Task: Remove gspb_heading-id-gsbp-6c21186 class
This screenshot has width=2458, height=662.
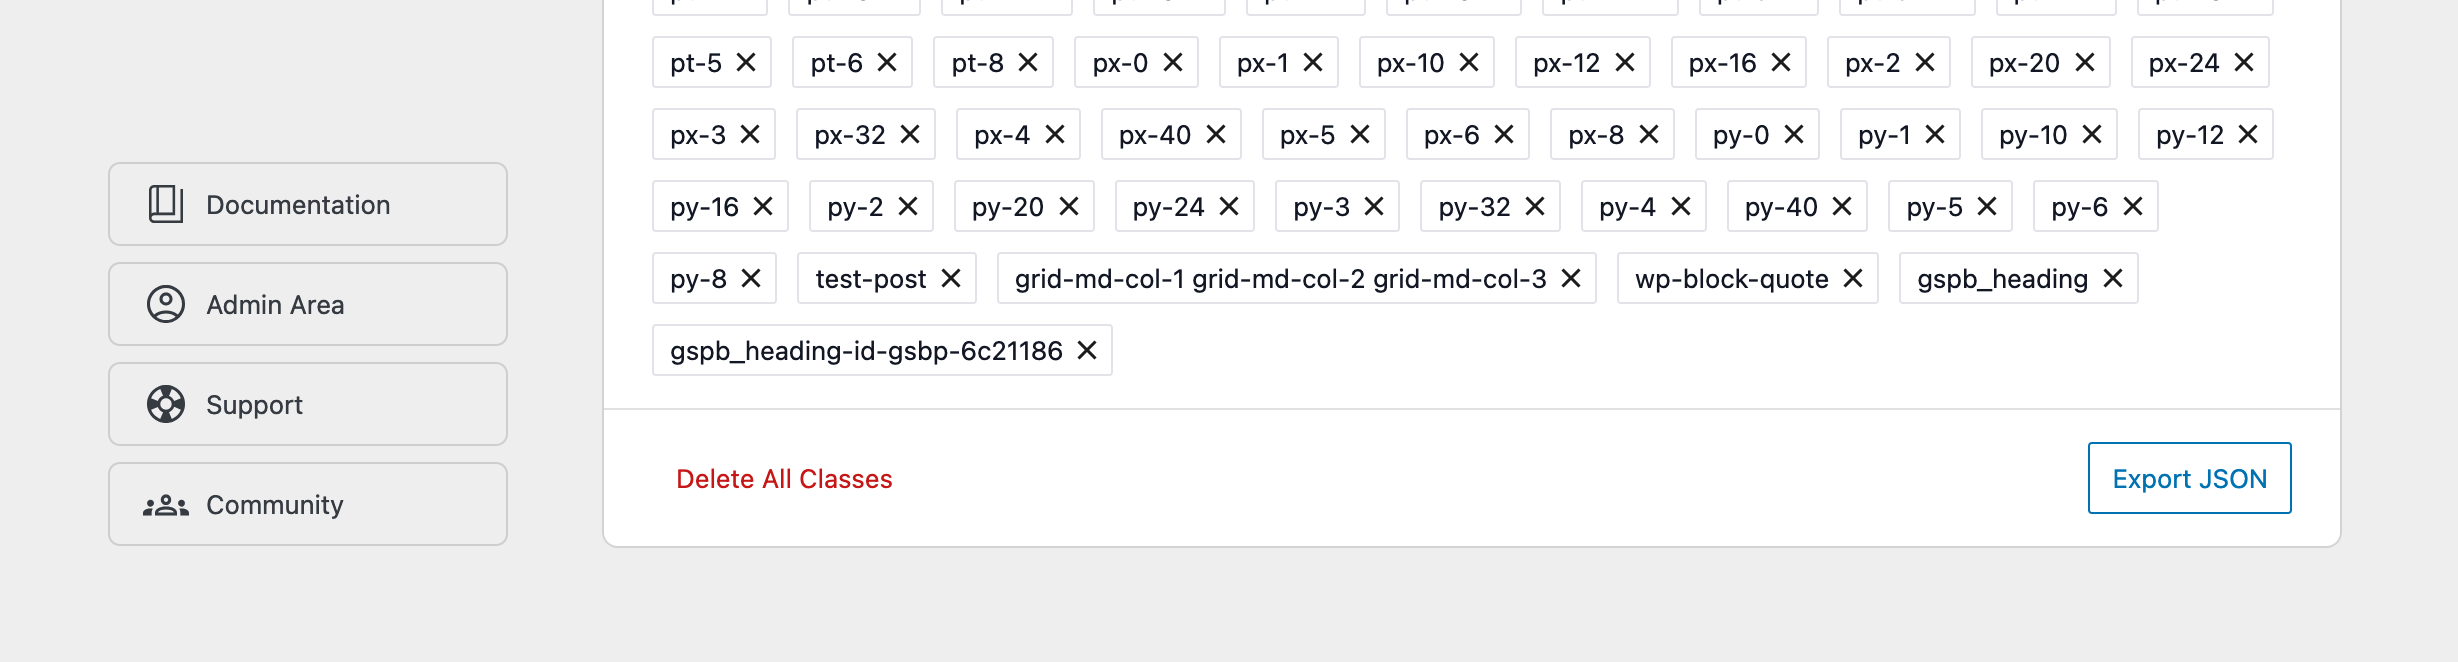Action: pos(1087,351)
